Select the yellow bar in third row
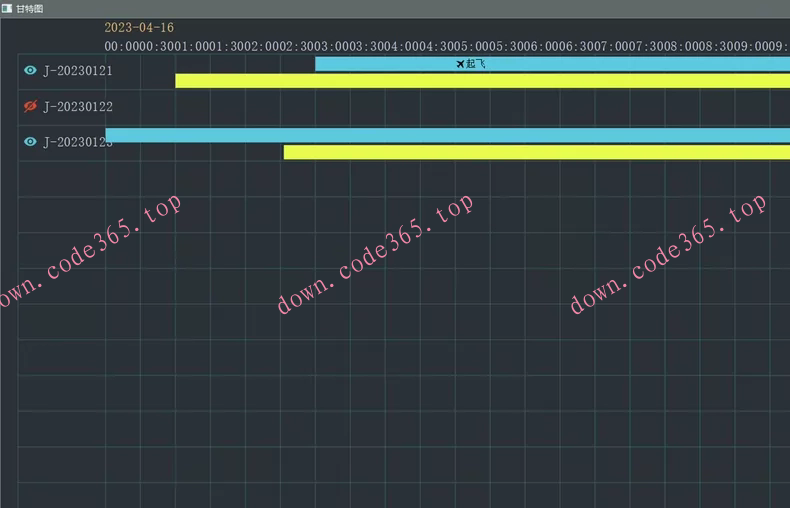Image resolution: width=790 pixels, height=508 pixels. (537, 152)
